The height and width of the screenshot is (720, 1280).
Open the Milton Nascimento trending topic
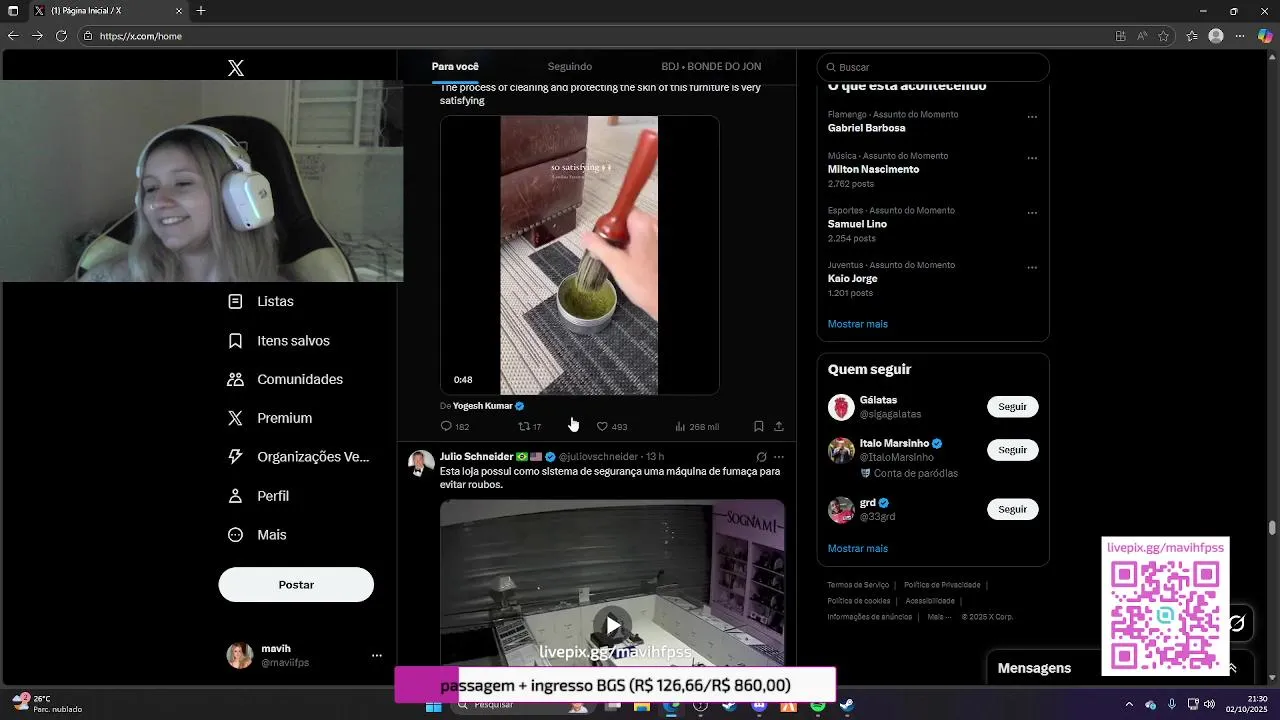click(x=873, y=169)
